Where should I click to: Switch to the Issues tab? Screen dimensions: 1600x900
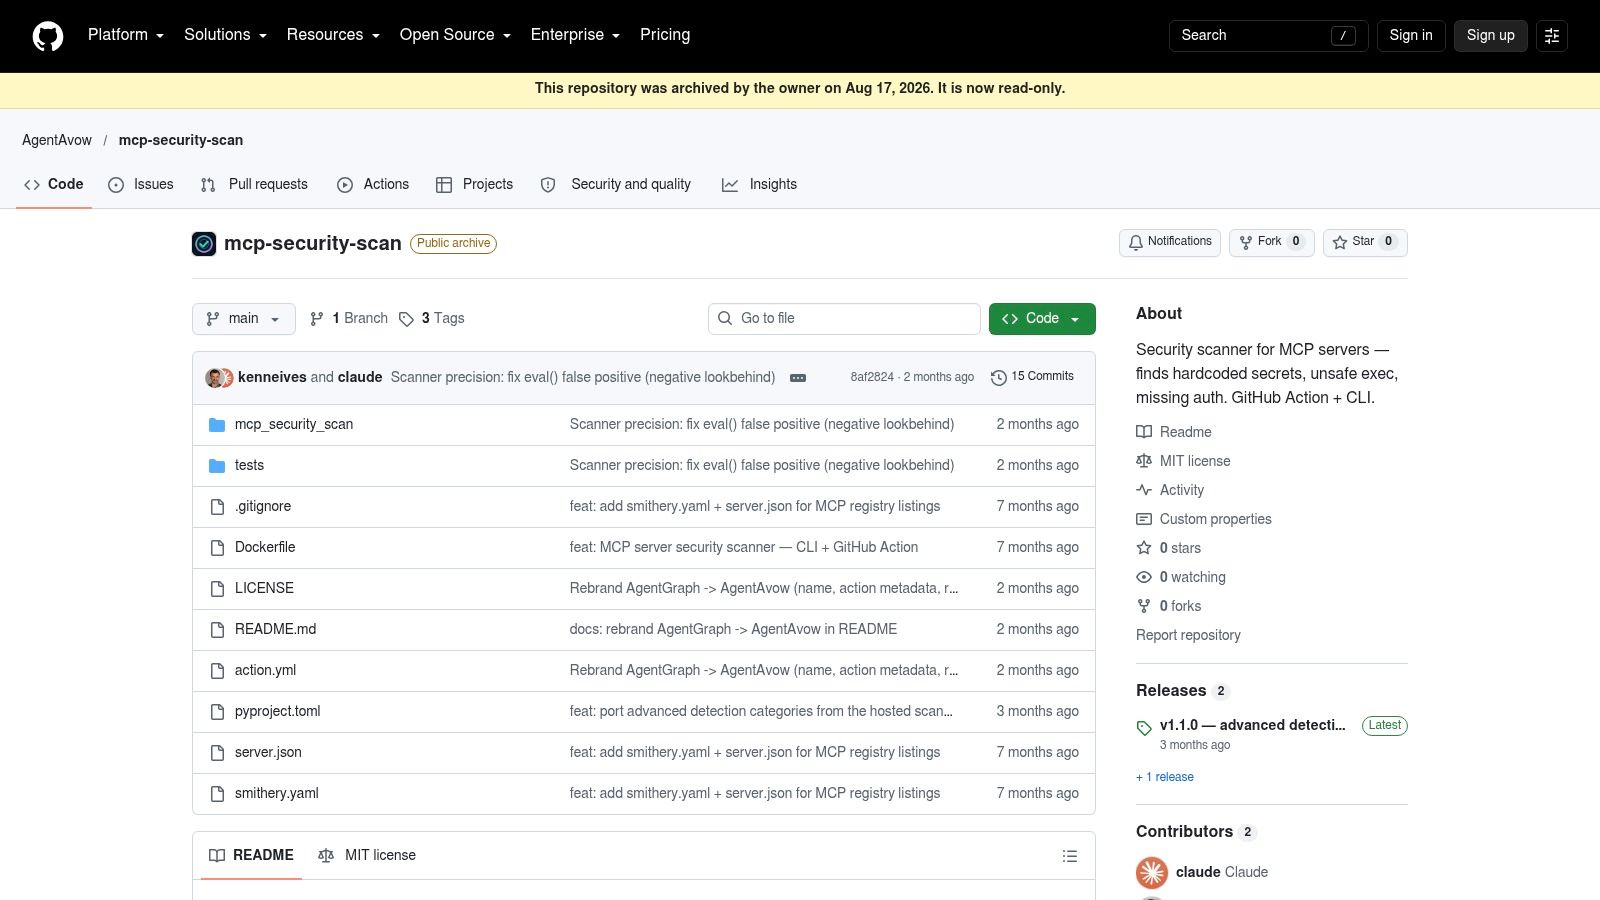(141, 184)
